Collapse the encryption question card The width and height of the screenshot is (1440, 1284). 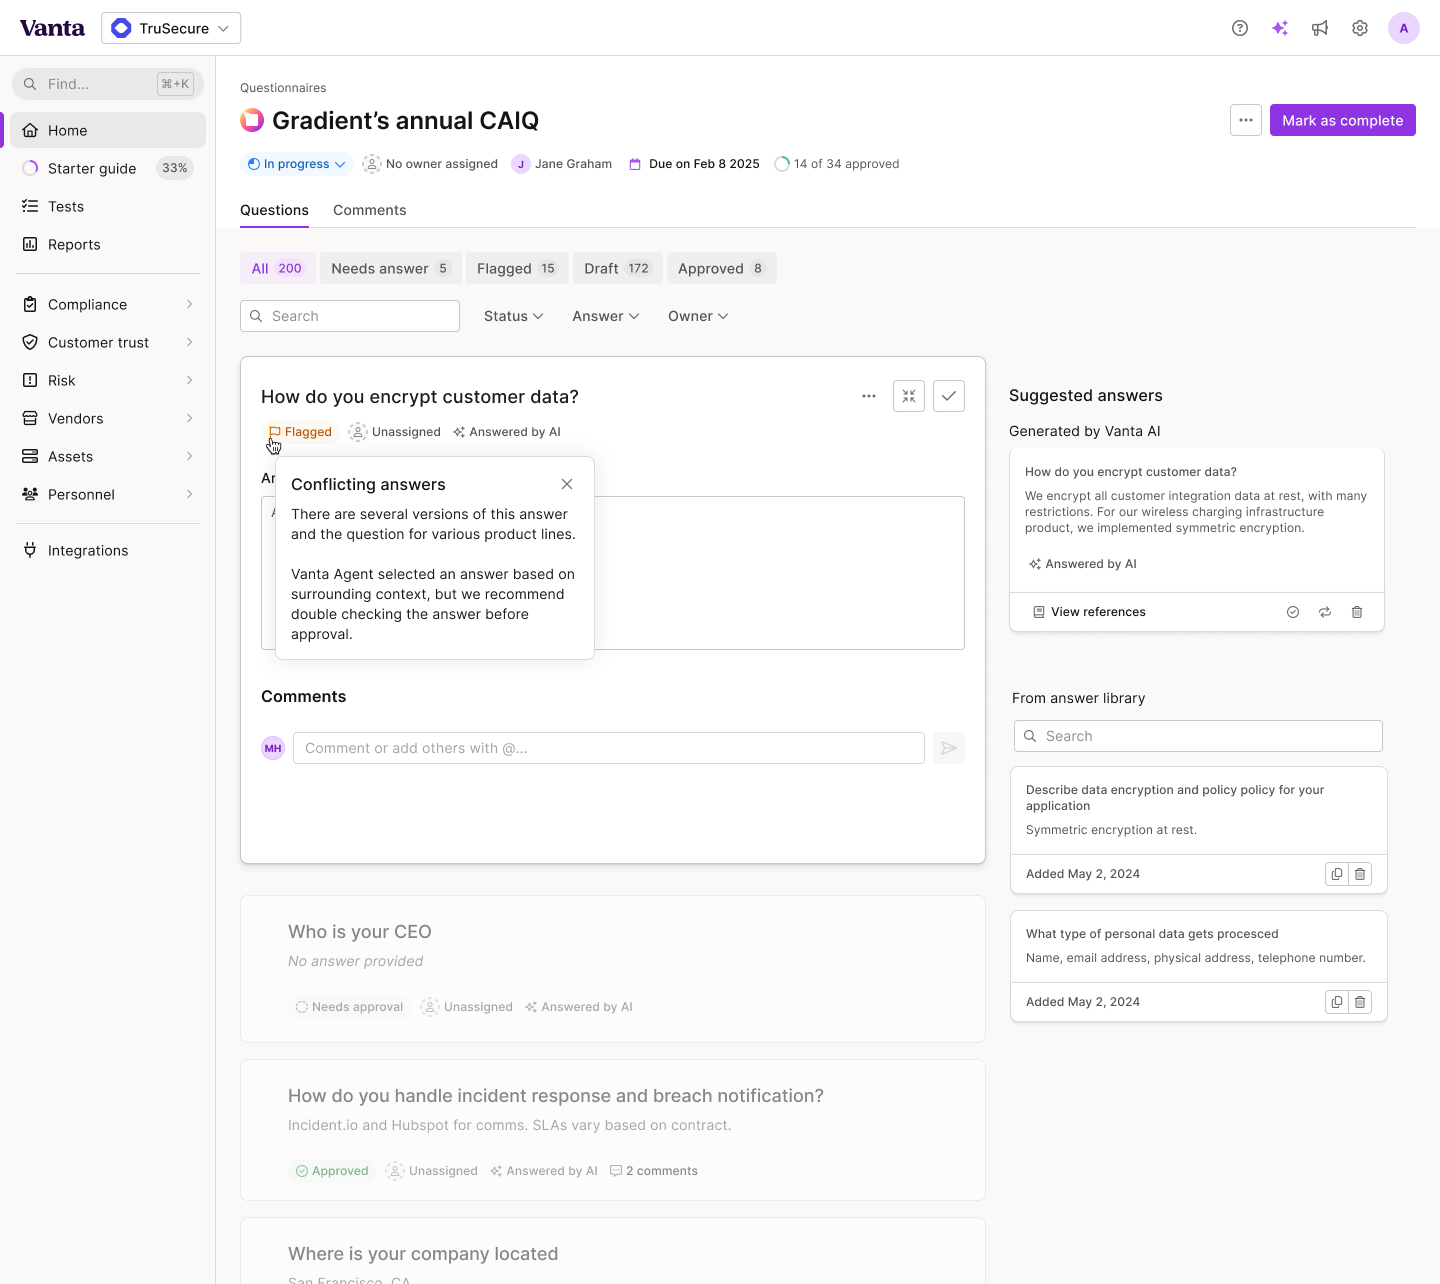coord(909,396)
